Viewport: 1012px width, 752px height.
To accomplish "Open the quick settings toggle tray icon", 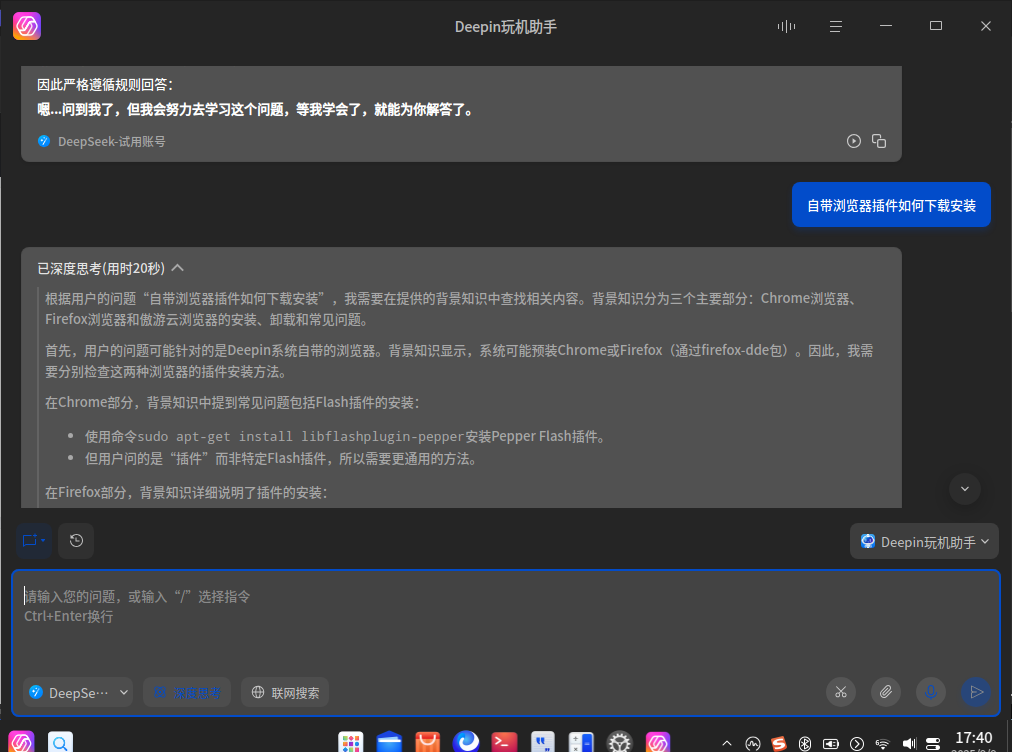I will click(x=933, y=744).
